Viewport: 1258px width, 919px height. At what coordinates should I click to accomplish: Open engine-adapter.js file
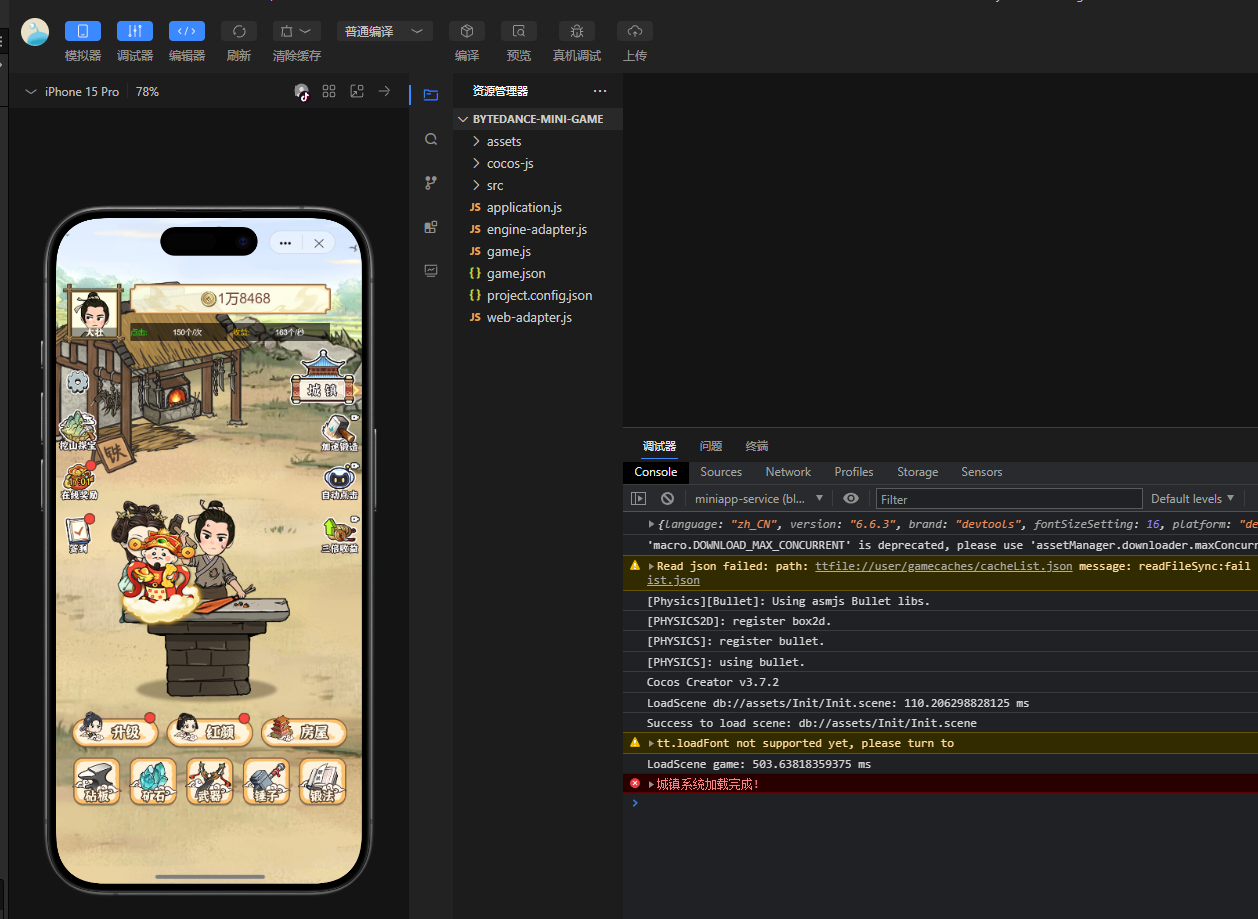(538, 229)
